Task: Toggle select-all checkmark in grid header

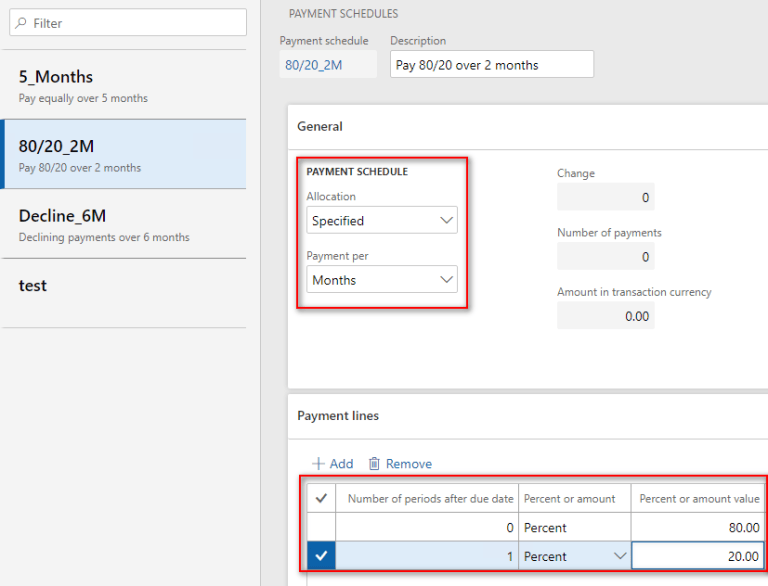Action: (x=321, y=498)
